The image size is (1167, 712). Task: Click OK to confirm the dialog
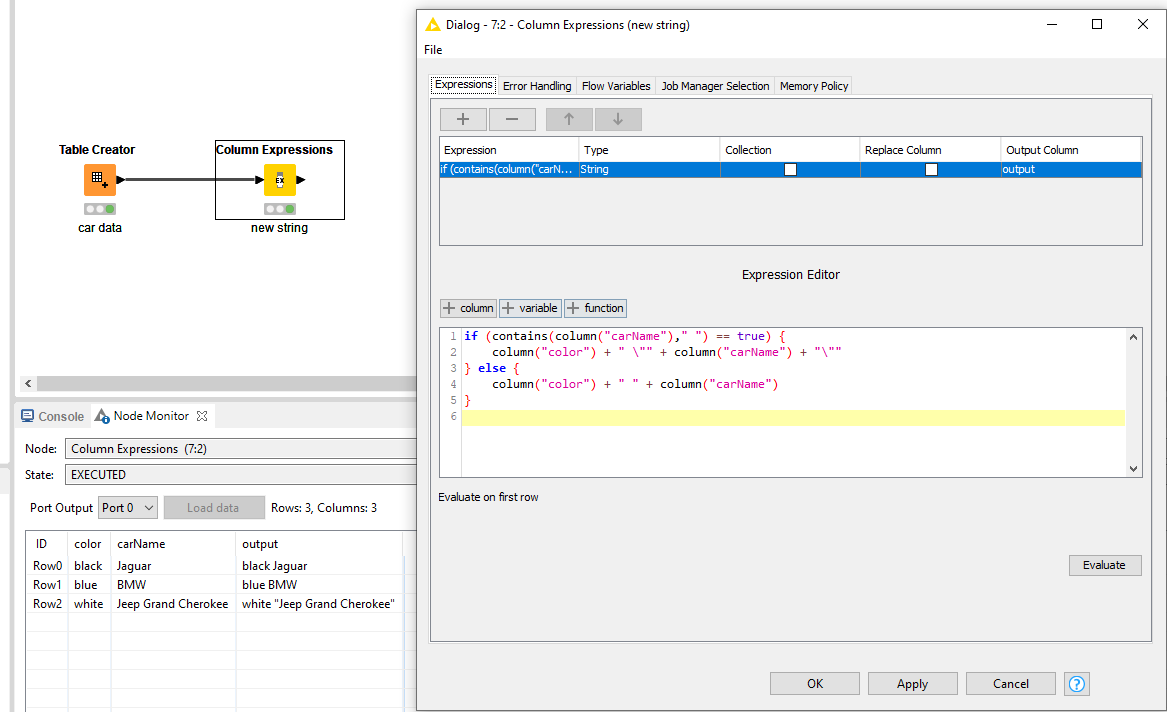[815, 684]
